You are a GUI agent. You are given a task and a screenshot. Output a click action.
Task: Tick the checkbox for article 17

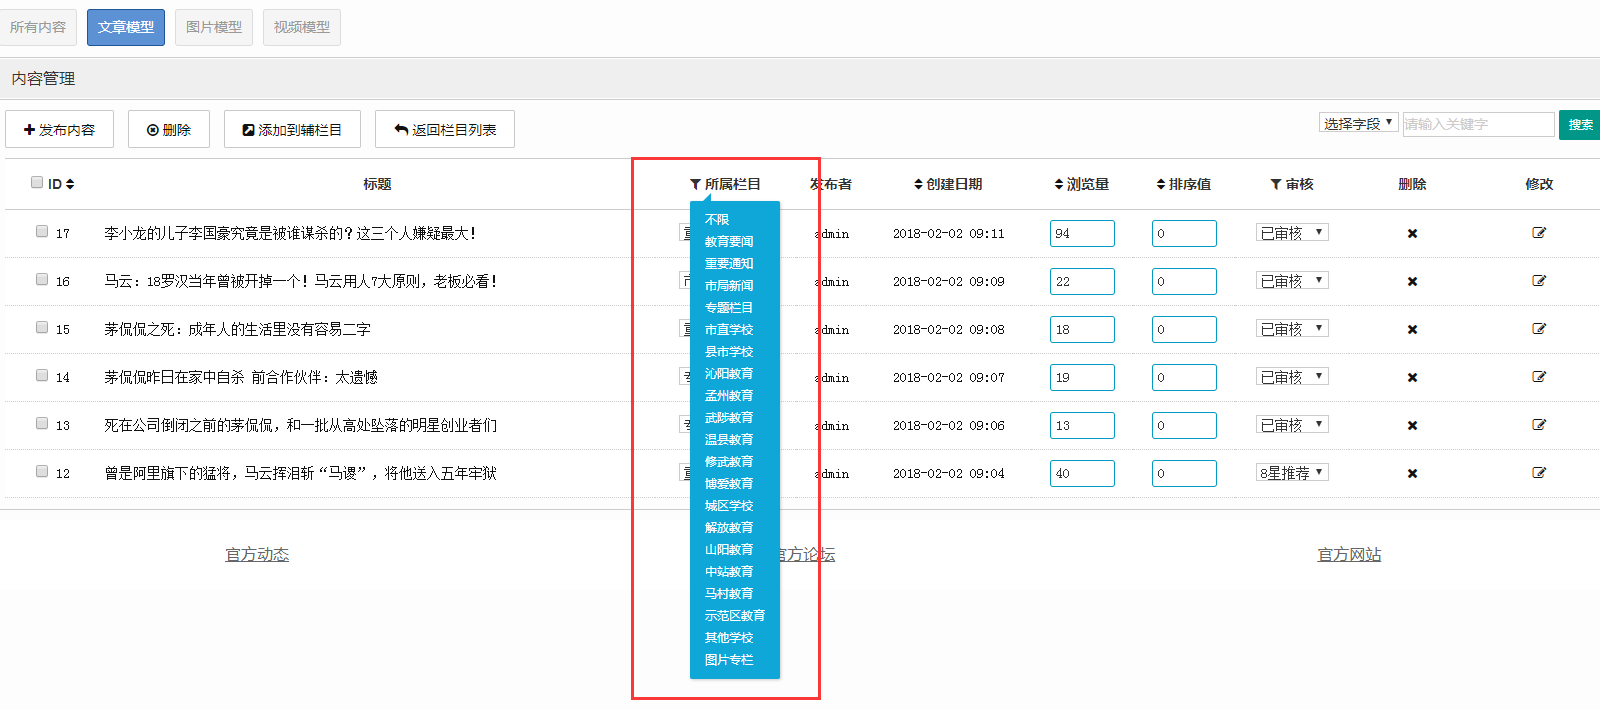click(x=42, y=231)
